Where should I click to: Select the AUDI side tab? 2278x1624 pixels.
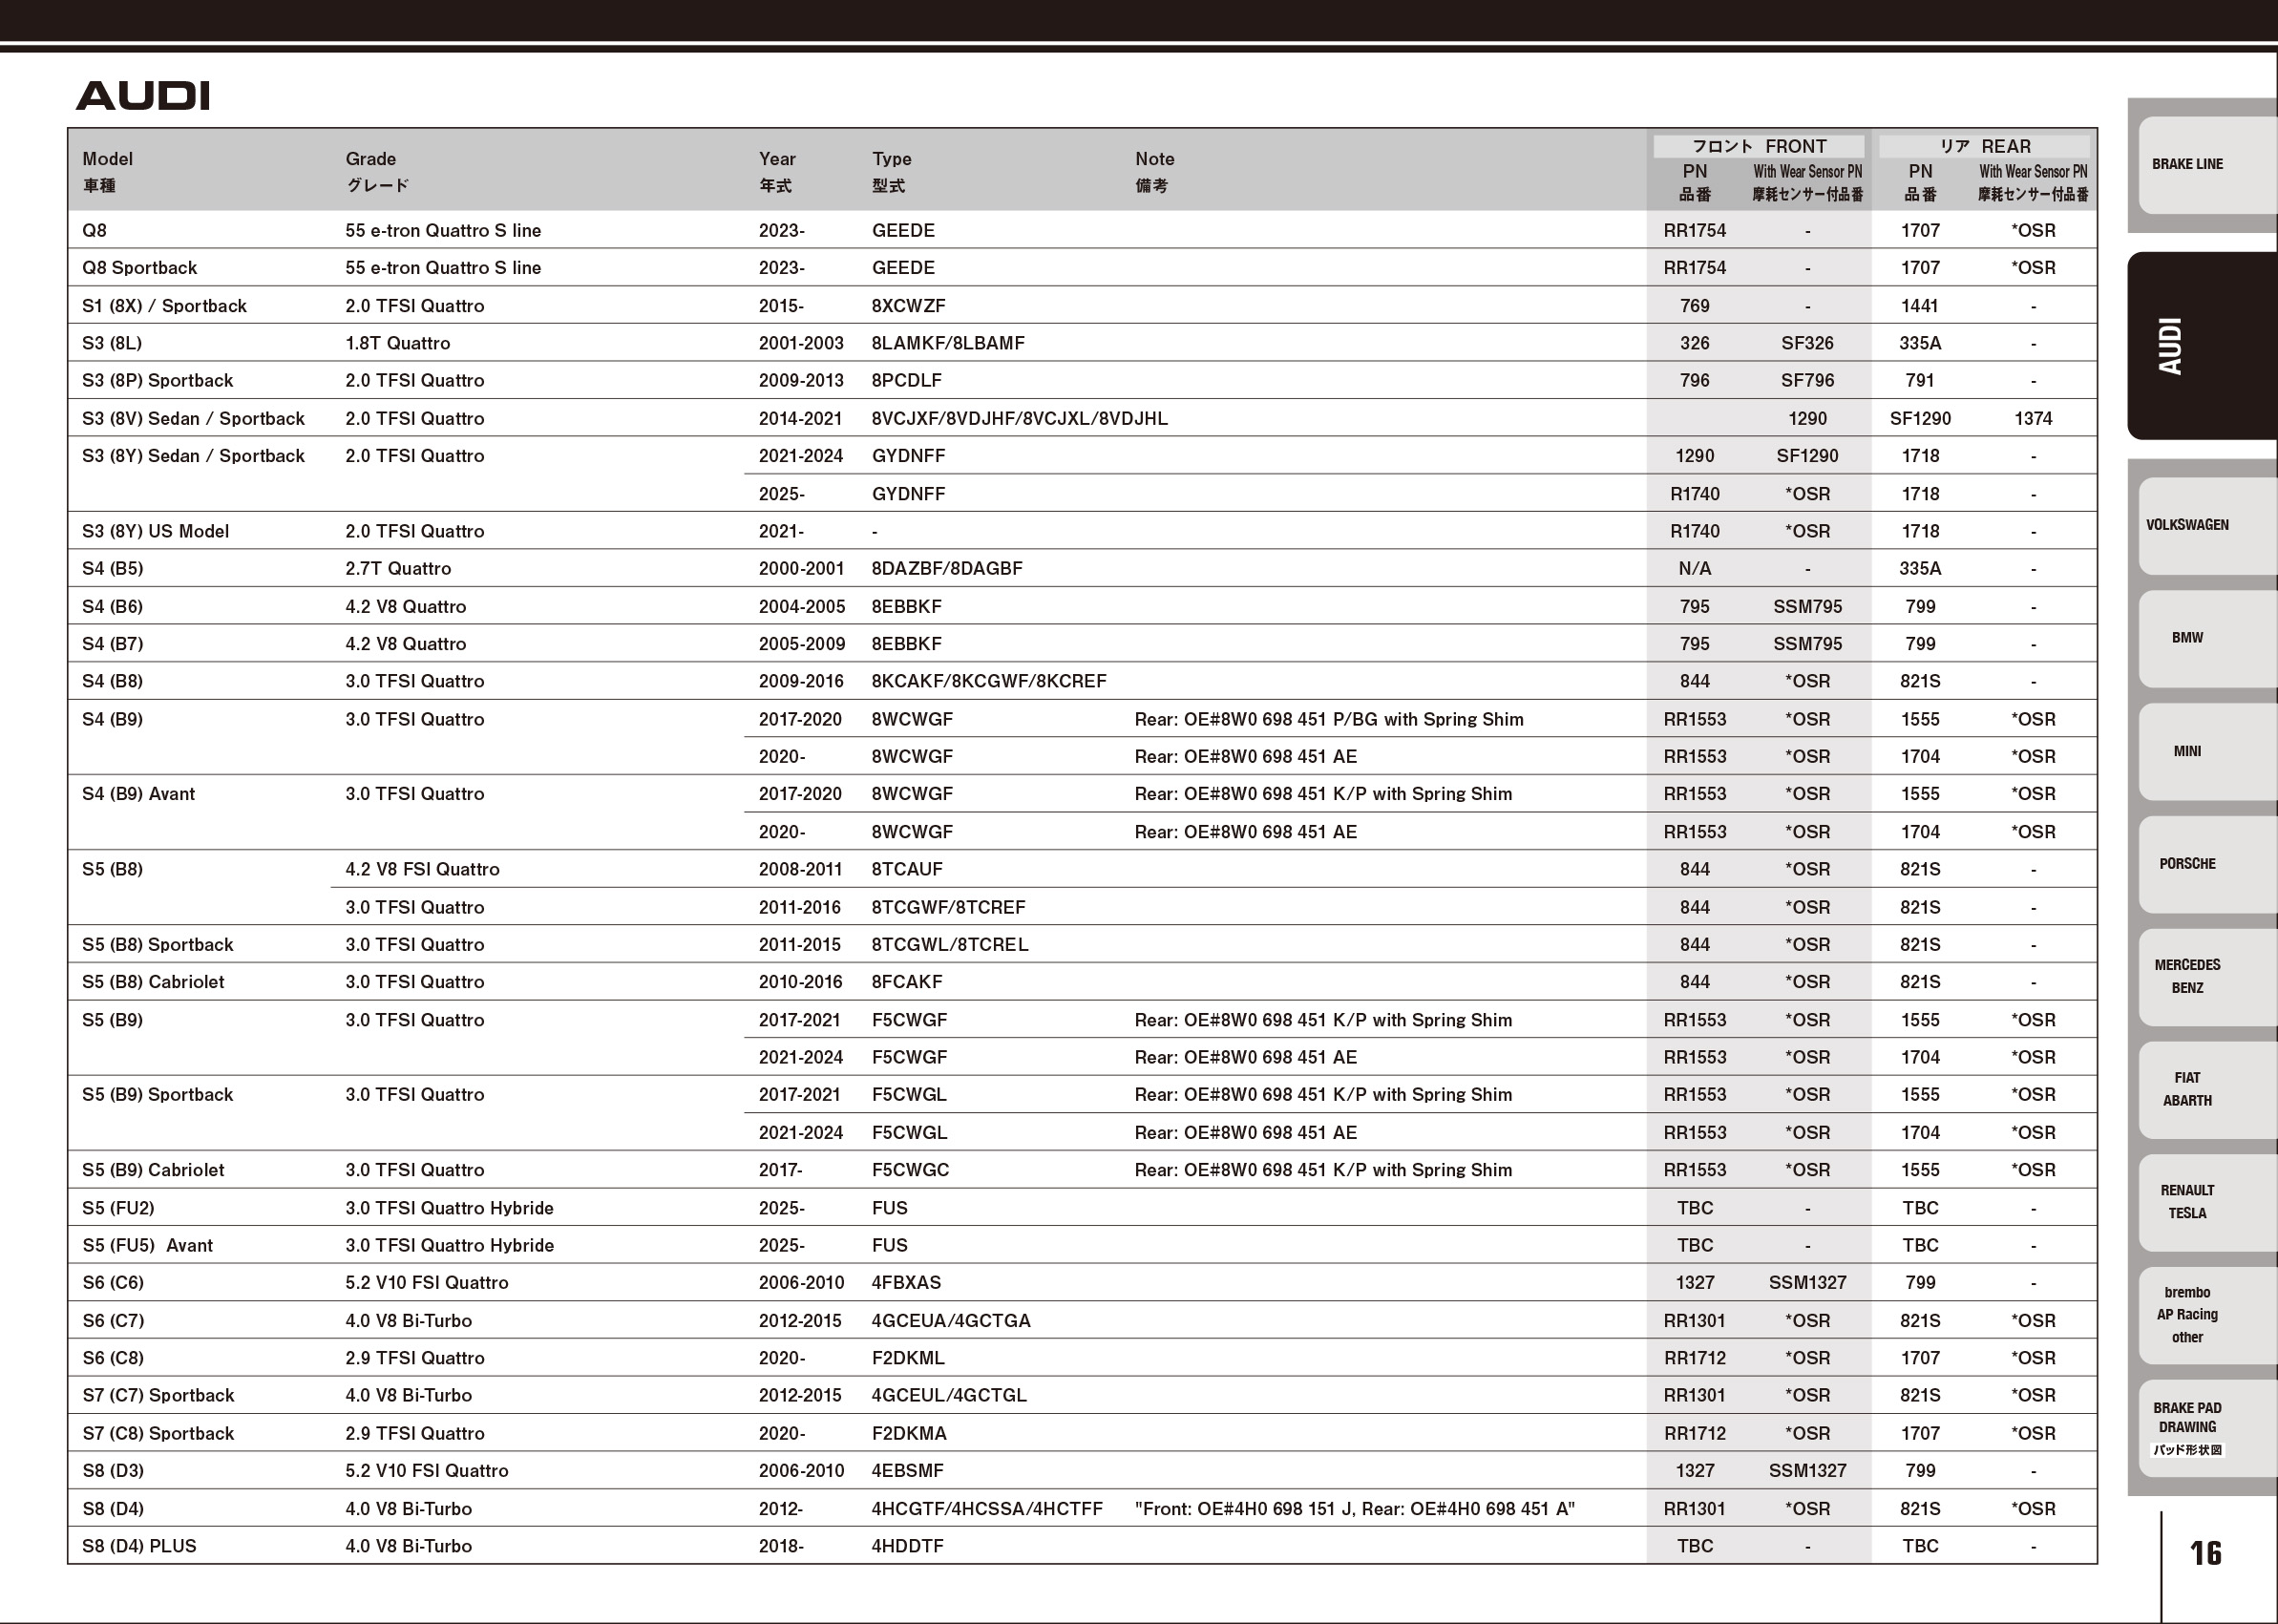(x=2202, y=345)
